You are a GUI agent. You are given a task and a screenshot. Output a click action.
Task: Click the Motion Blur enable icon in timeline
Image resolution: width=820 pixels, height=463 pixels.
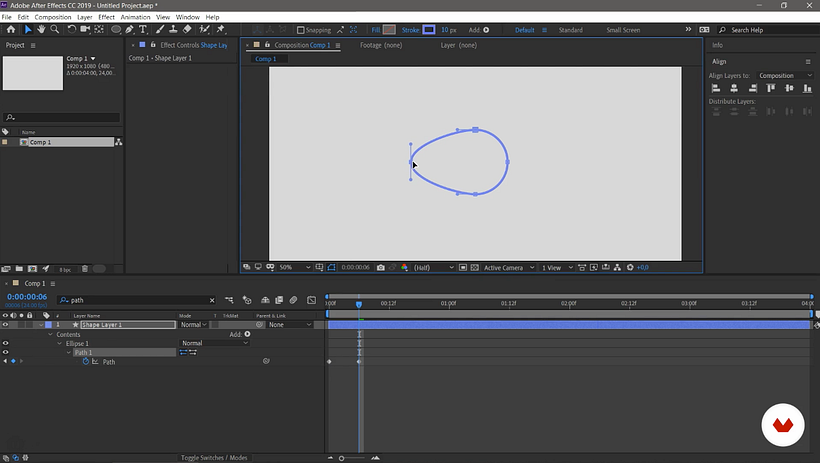click(293, 300)
